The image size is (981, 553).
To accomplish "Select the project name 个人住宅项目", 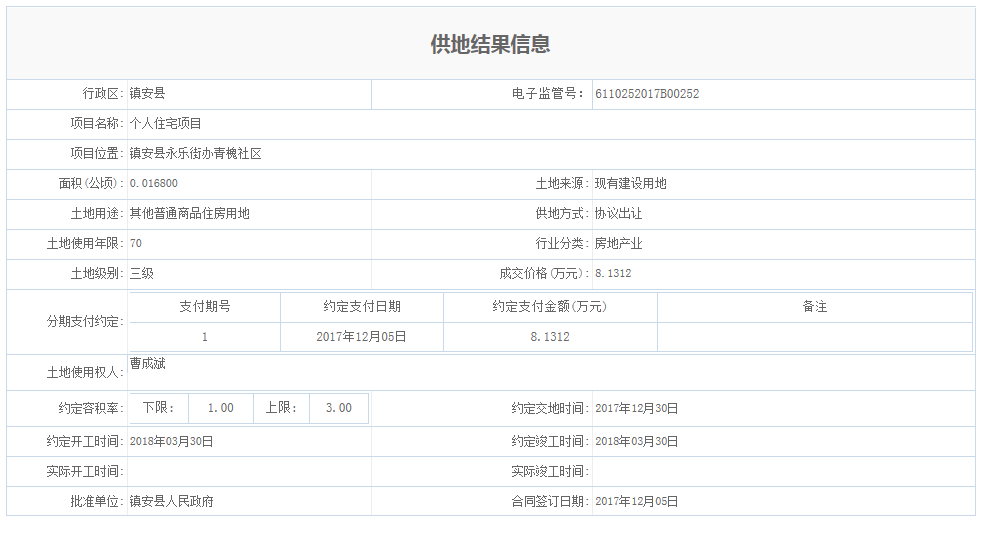I will coord(166,124).
